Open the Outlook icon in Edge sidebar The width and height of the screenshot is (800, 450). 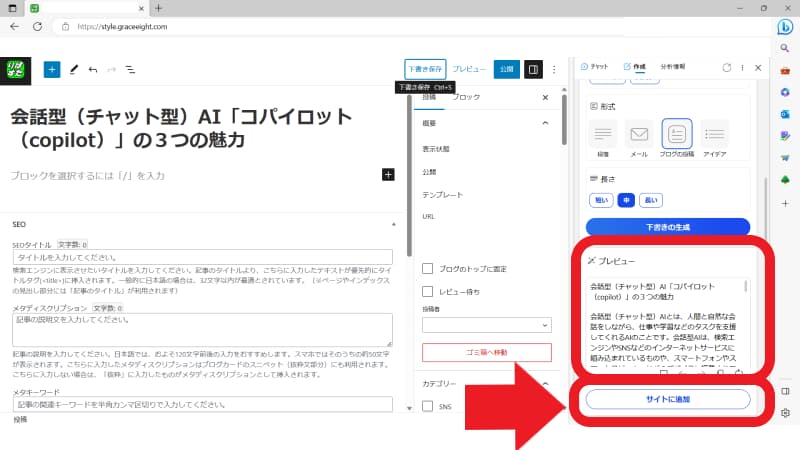click(x=785, y=114)
